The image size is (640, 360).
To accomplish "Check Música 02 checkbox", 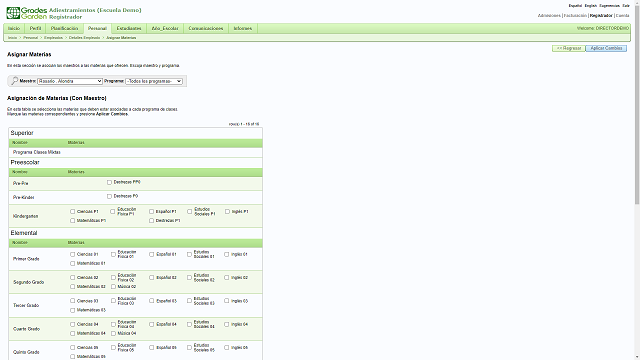I will [x=113, y=287].
